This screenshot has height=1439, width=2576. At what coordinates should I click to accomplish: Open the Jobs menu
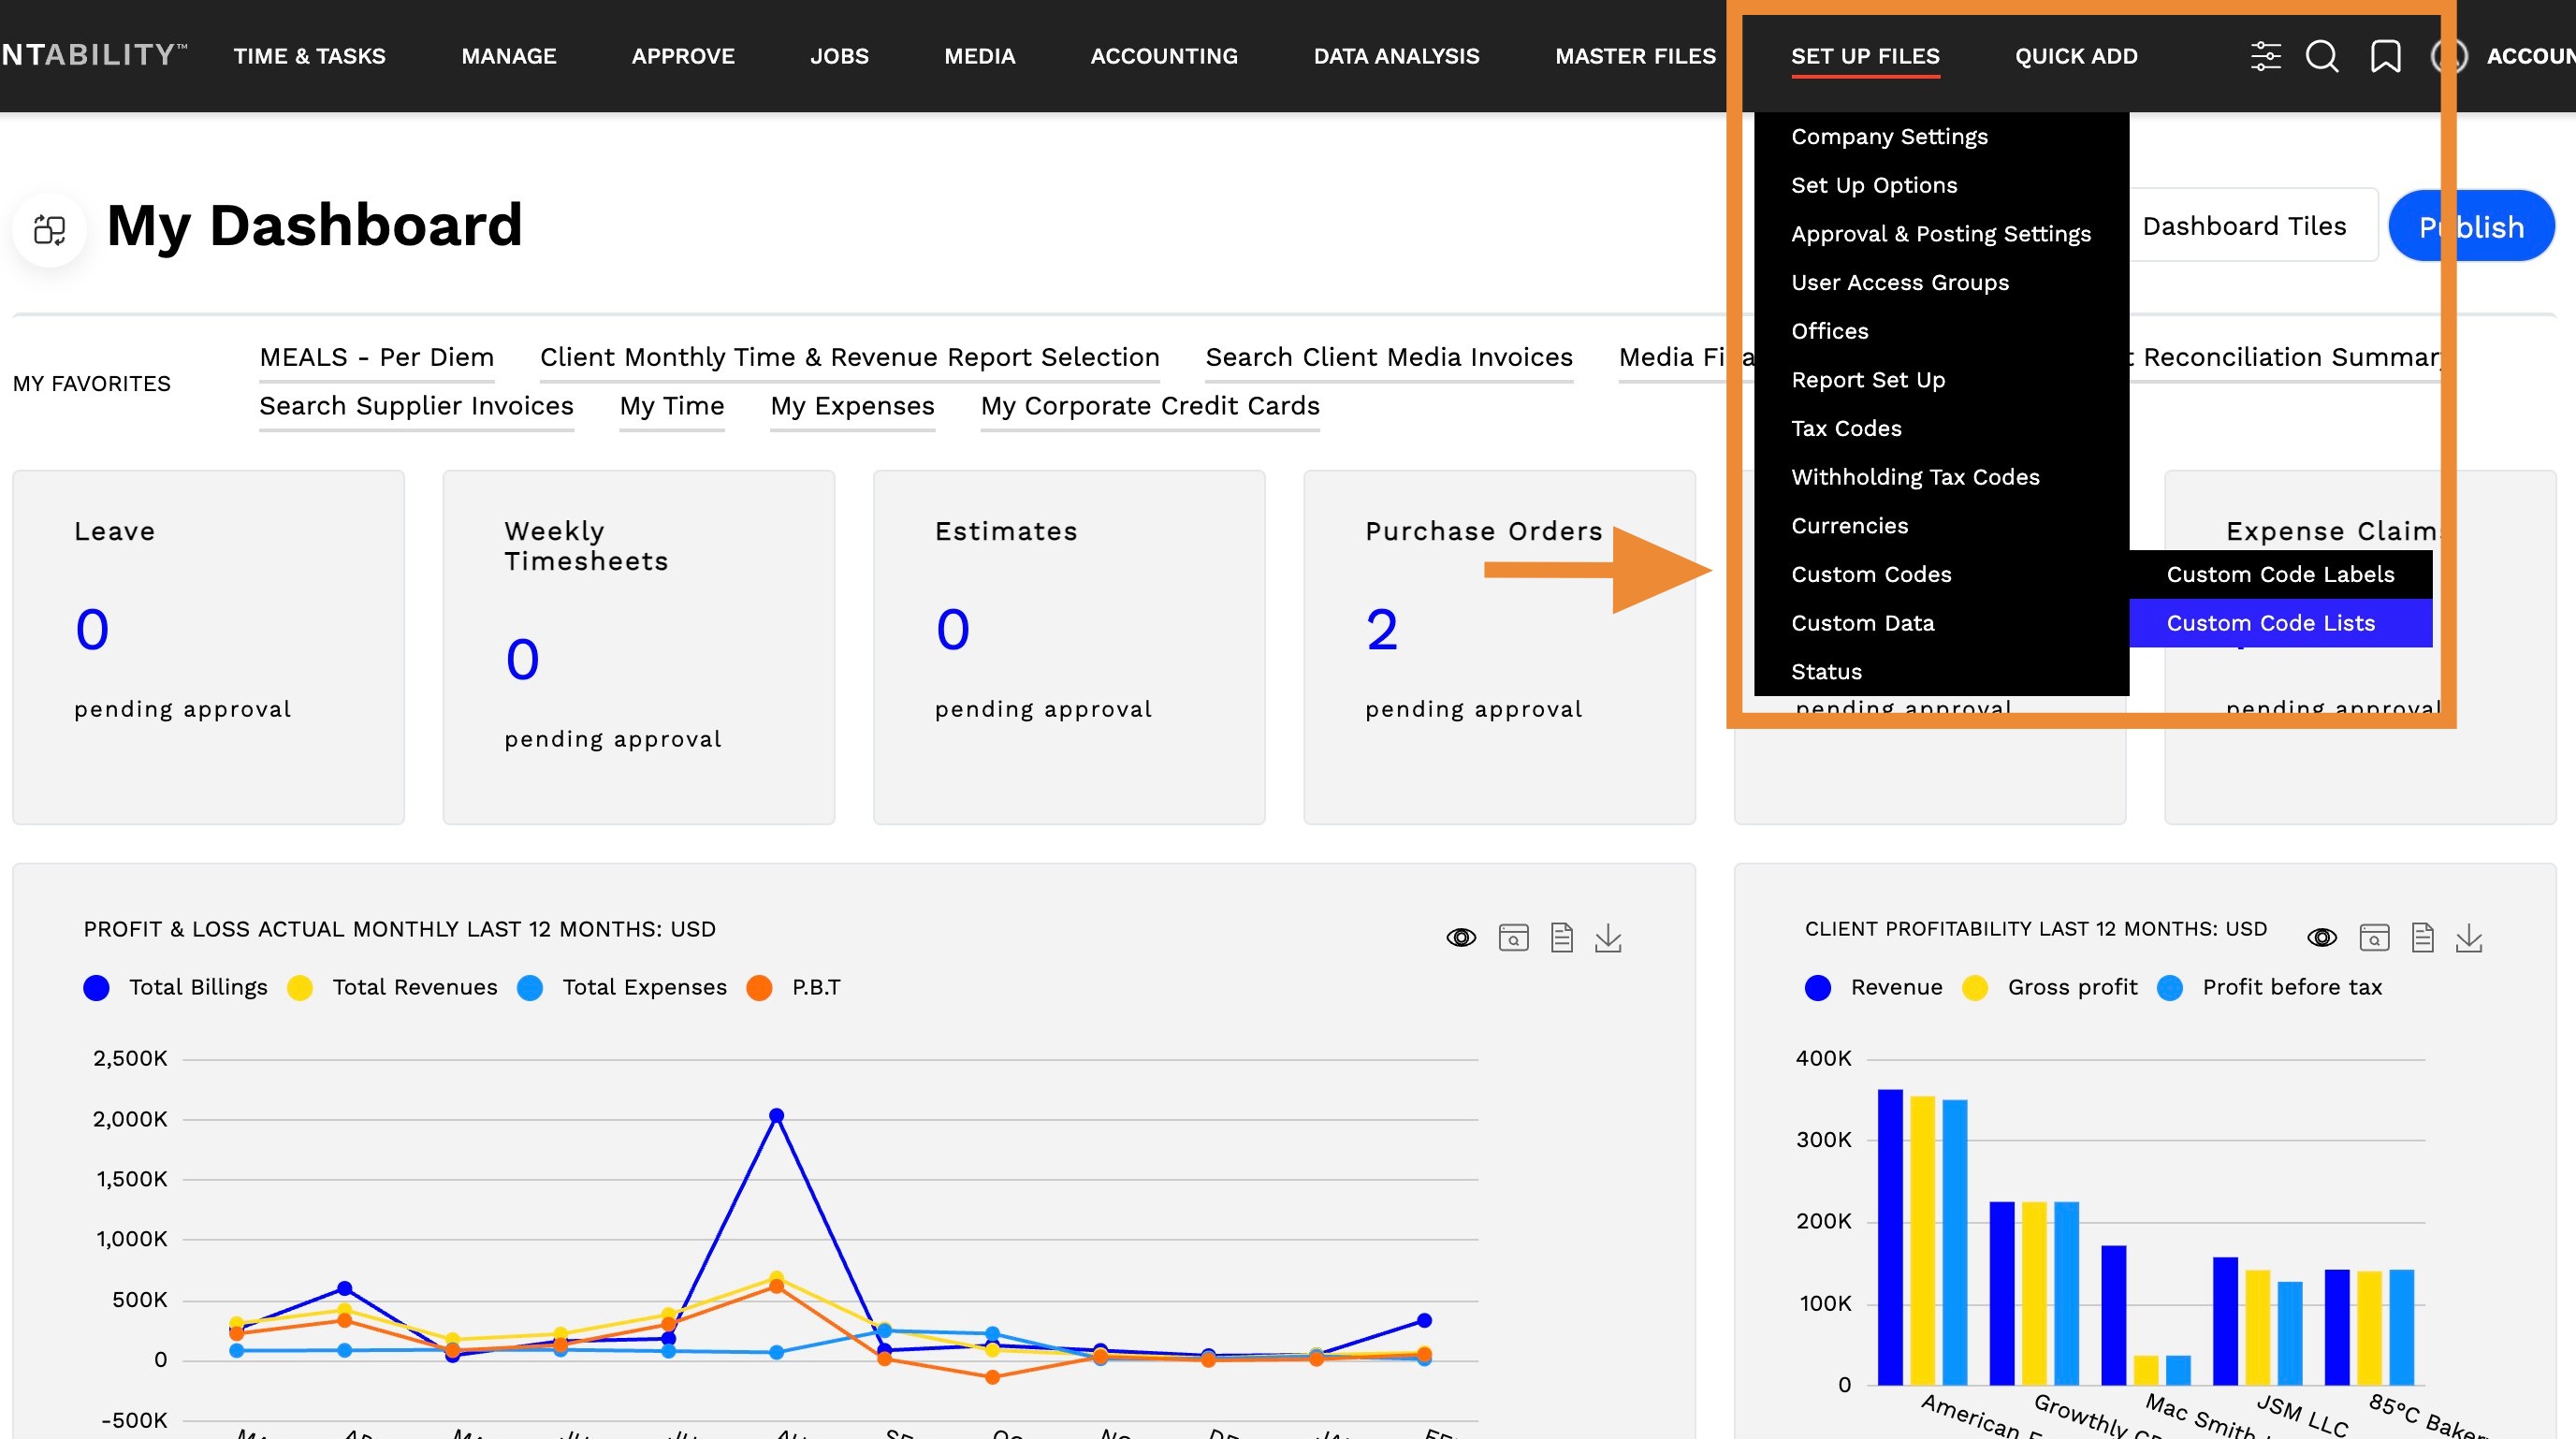[x=839, y=56]
